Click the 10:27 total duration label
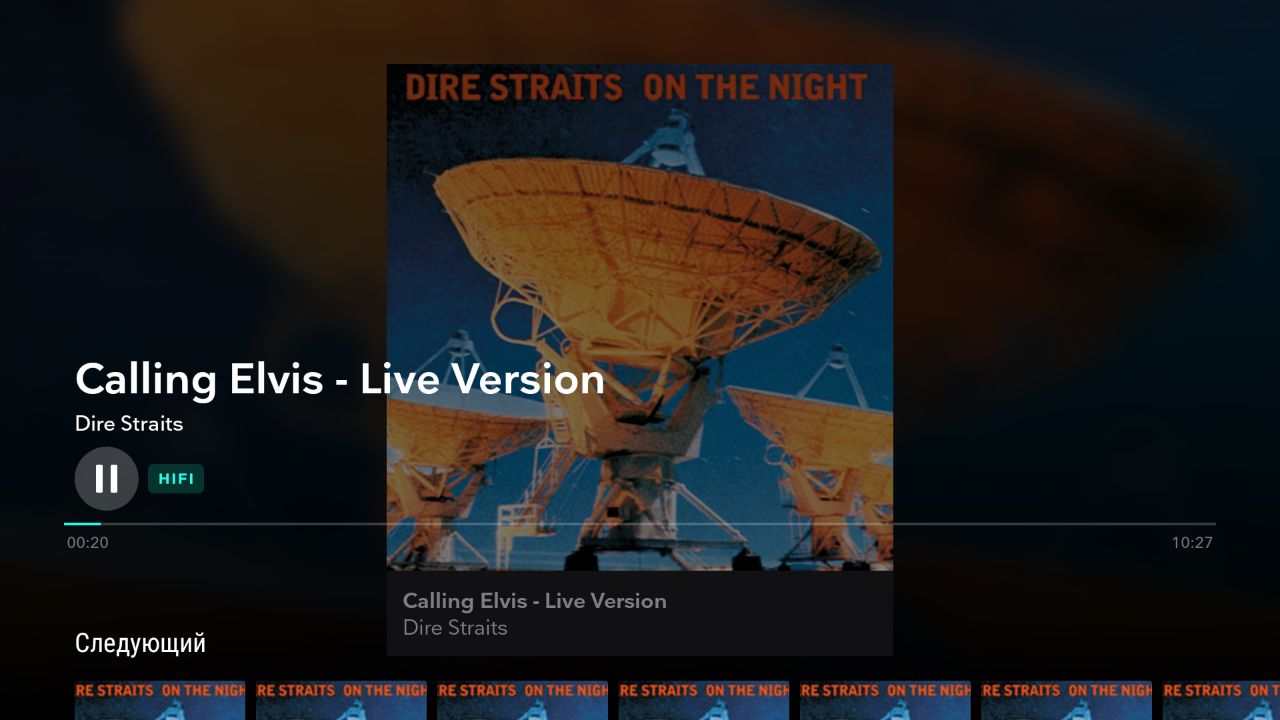This screenshot has height=720, width=1280. [x=1192, y=543]
